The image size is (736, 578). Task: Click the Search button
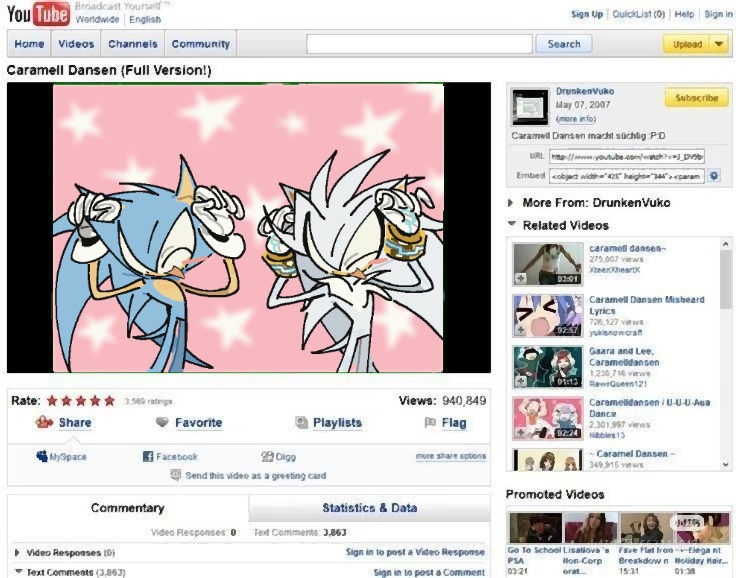(x=564, y=44)
